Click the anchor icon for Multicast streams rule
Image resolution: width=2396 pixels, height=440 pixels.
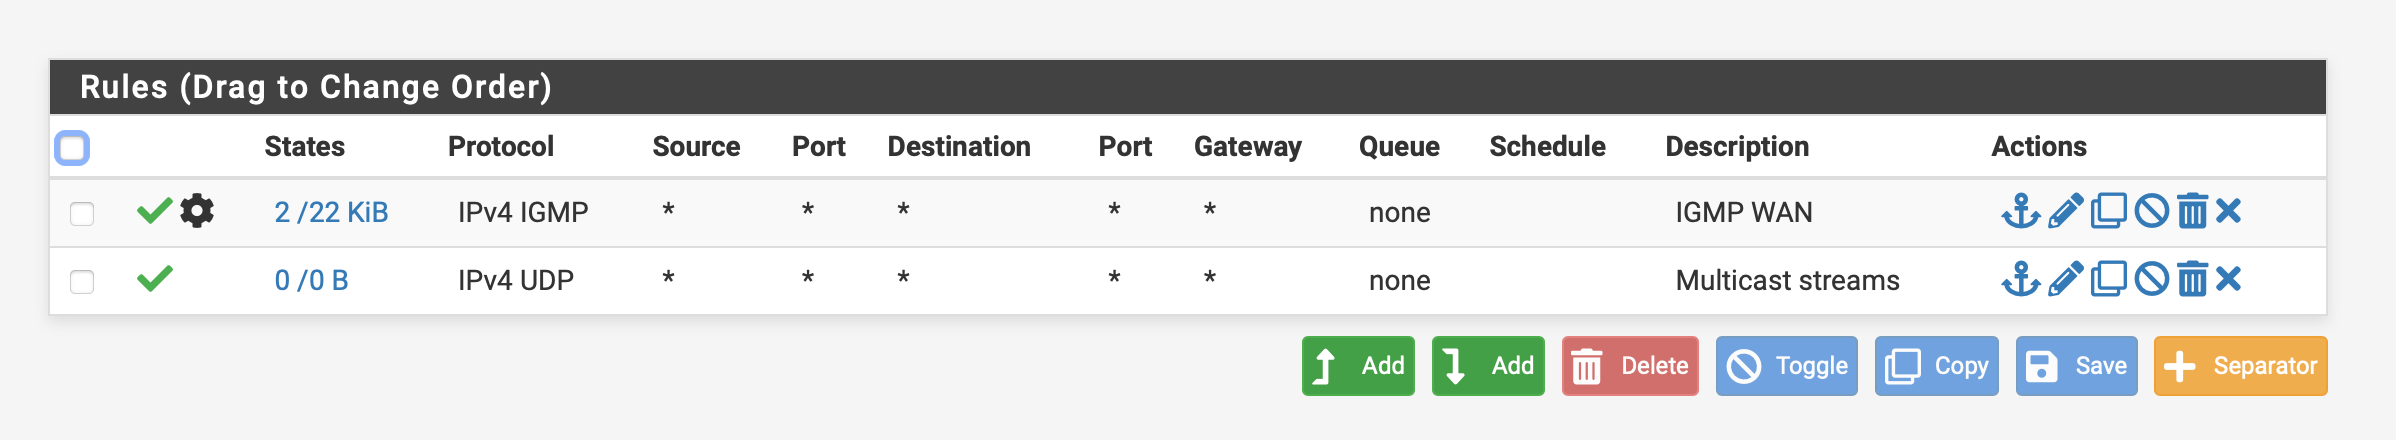[x=2020, y=279]
